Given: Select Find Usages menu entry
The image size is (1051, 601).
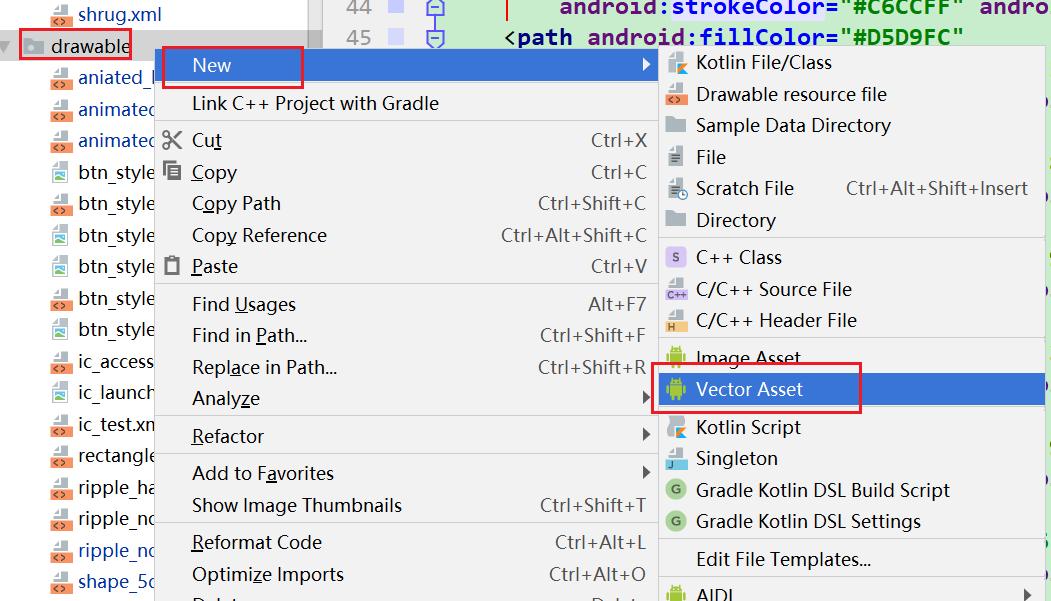Looking at the screenshot, I should [244, 305].
